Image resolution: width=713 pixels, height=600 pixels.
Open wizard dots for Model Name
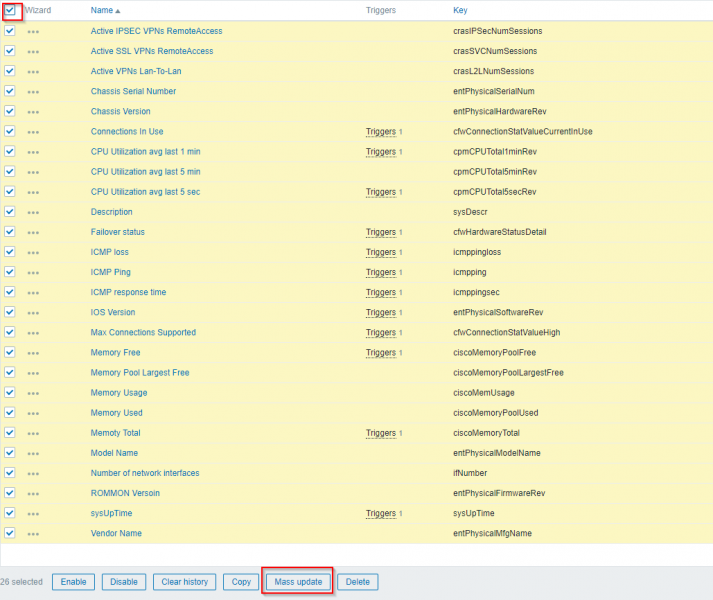tap(33, 454)
